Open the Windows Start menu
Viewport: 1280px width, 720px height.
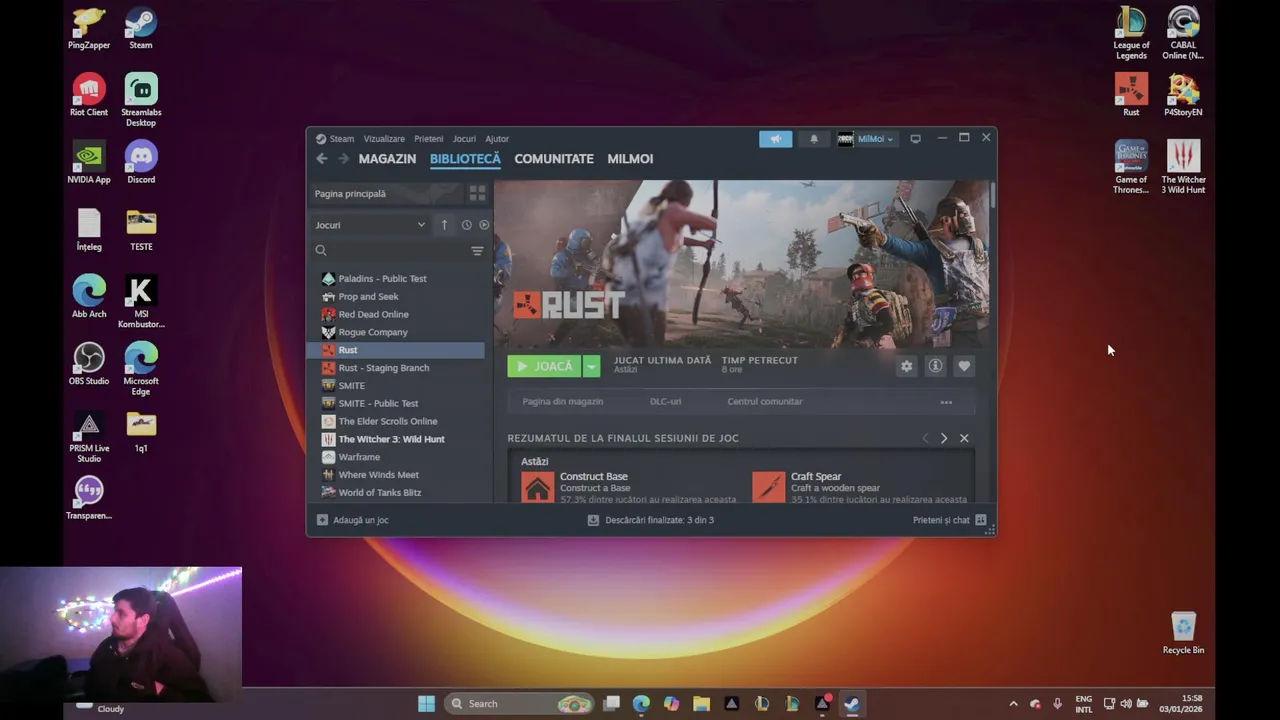coord(426,704)
